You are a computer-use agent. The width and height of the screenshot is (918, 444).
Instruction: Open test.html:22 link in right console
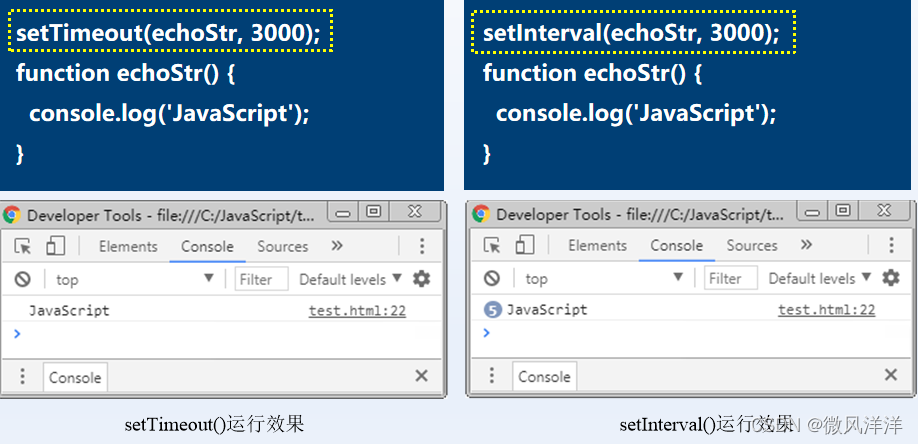pyautogui.click(x=827, y=310)
